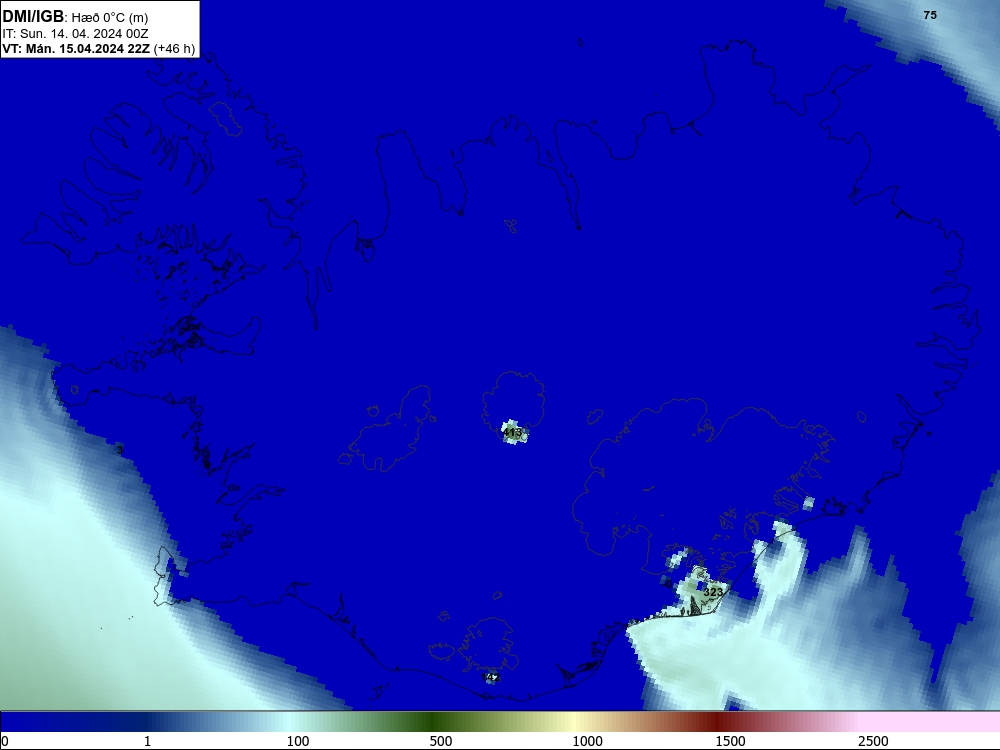Image resolution: width=1000 pixels, height=750 pixels.
Task: Select the 'IT: Sun. 14. 04. 2024 00Z' line
Action: point(75,34)
